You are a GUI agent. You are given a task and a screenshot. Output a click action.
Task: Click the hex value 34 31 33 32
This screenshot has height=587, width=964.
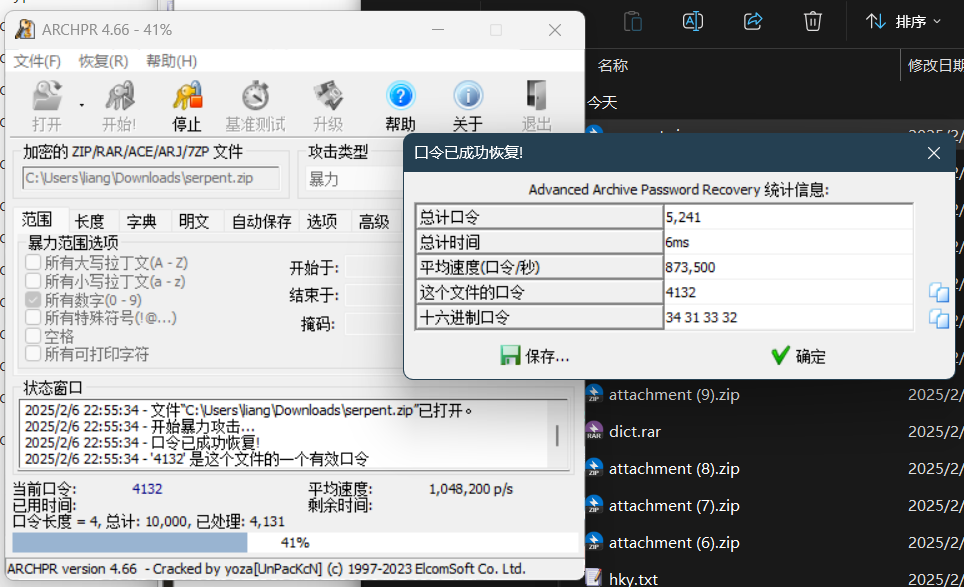[x=788, y=318]
